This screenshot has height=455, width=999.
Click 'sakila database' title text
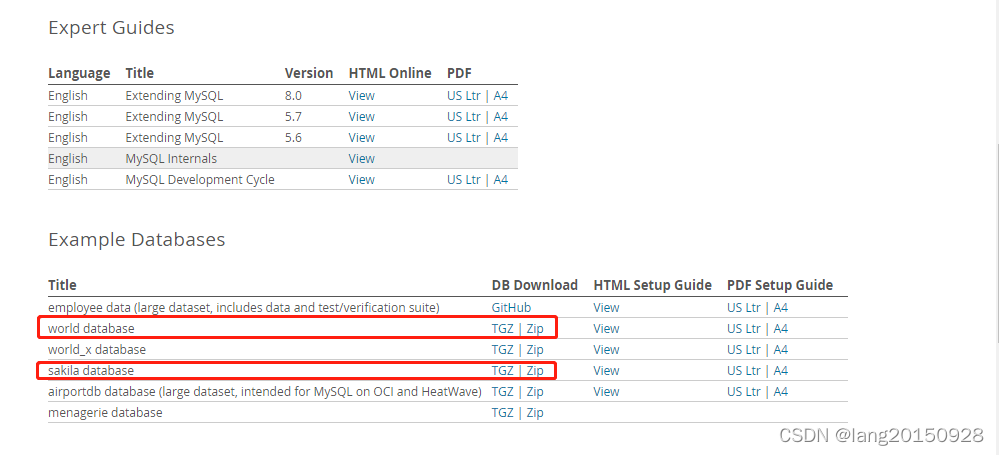pyautogui.click(x=91, y=372)
